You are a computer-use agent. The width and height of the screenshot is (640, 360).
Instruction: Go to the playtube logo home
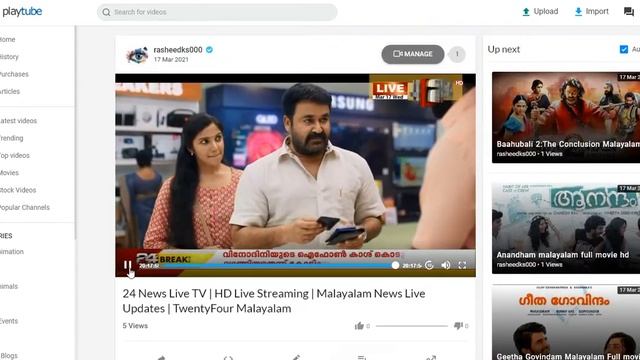tap(22, 11)
